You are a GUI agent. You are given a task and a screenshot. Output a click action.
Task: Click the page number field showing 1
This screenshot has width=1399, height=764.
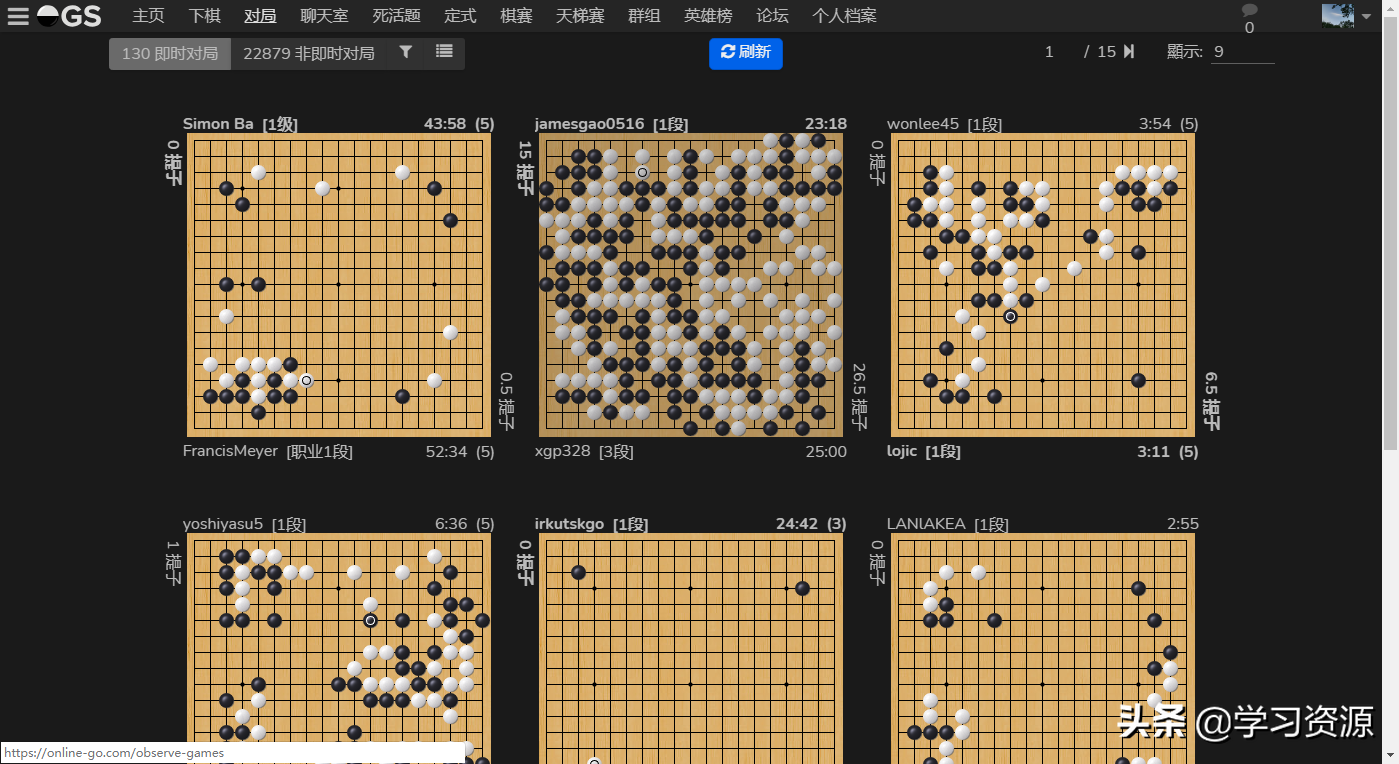pyautogui.click(x=1049, y=52)
